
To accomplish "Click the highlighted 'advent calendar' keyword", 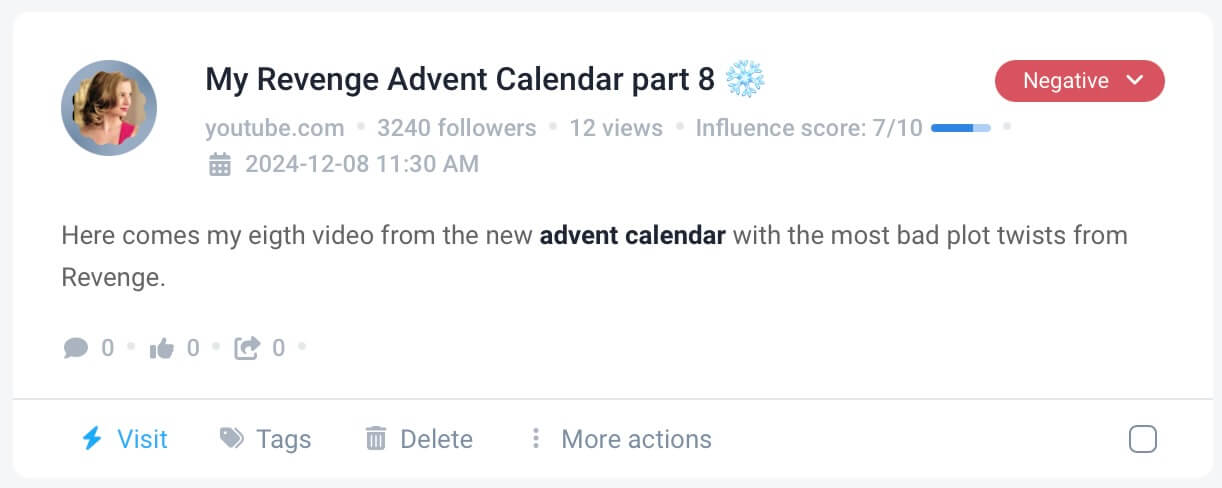I will click(x=632, y=236).
